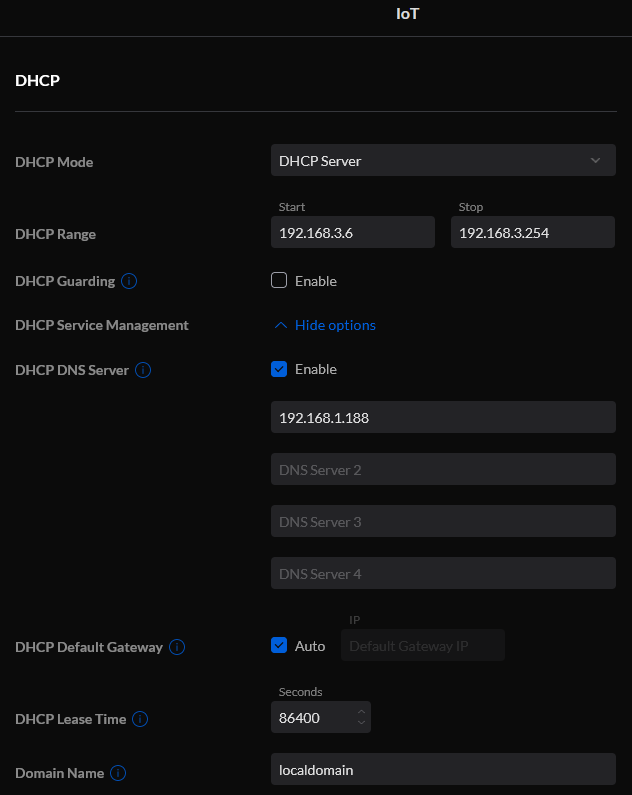Image resolution: width=632 pixels, height=795 pixels.
Task: Open info icon for DHCP Default Gateway
Action: [x=177, y=647]
